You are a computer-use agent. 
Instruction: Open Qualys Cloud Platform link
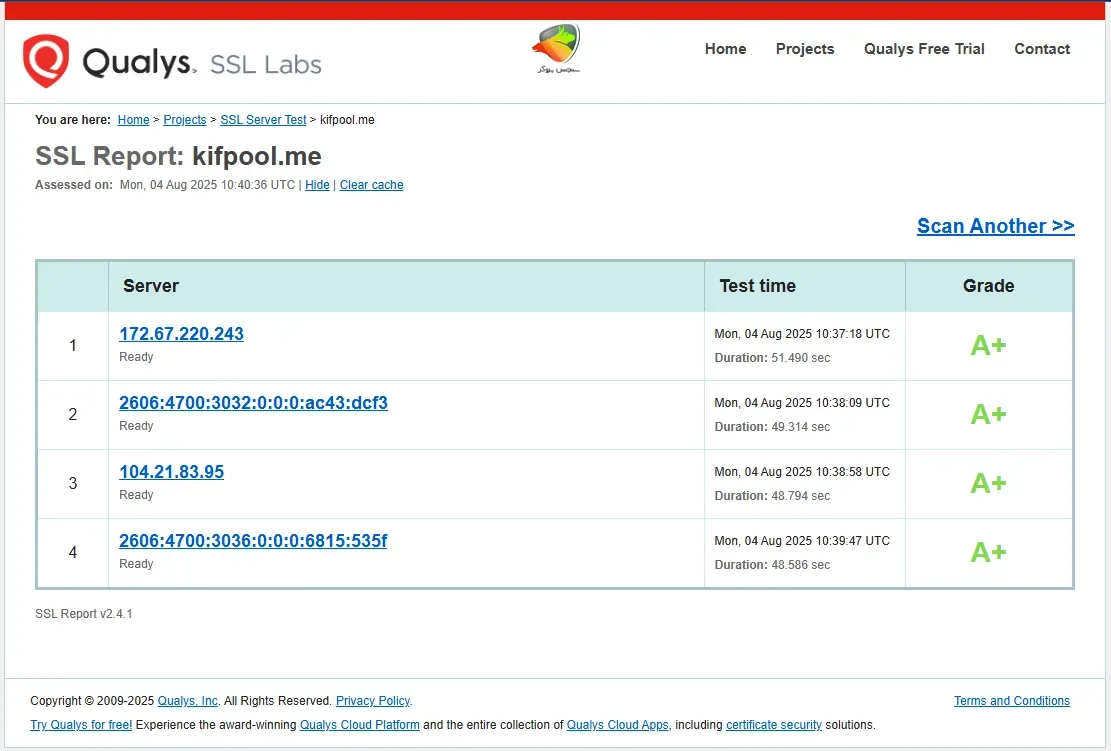(359, 725)
